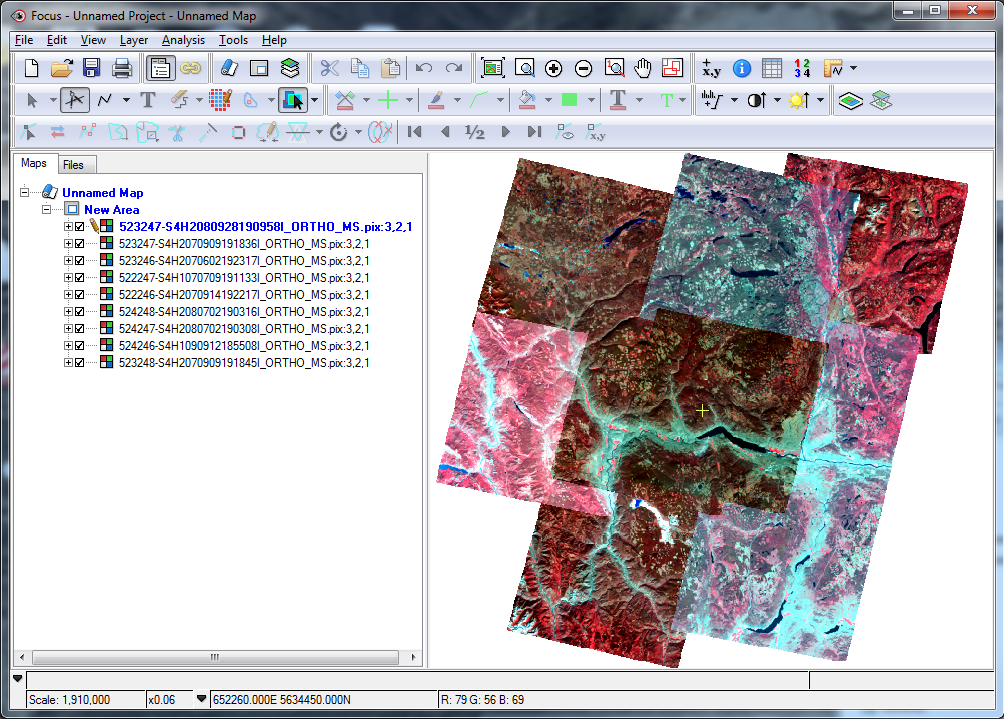Image resolution: width=1004 pixels, height=719 pixels.
Task: Click the Zoom out minus icon
Action: [583, 68]
